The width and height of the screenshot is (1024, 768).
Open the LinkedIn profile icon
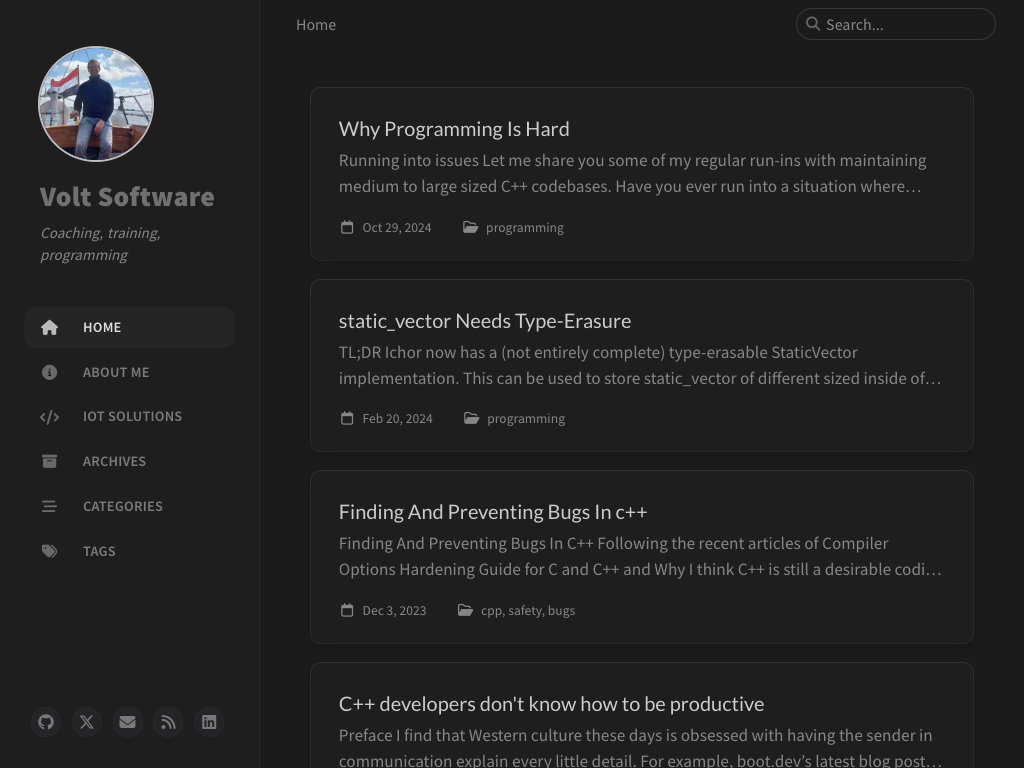coord(209,722)
